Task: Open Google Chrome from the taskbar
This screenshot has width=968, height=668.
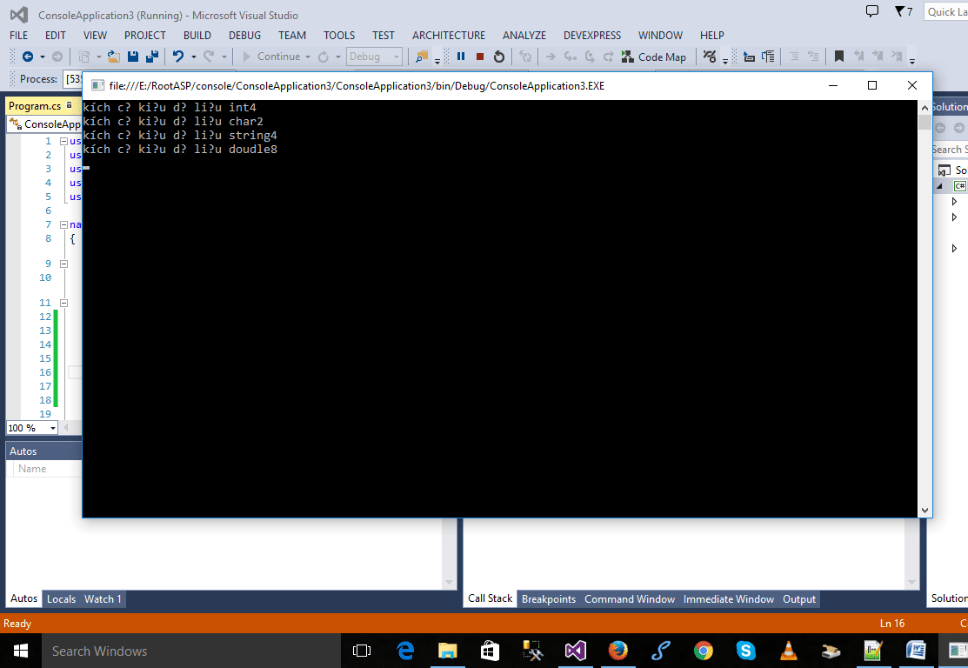Action: point(703,651)
